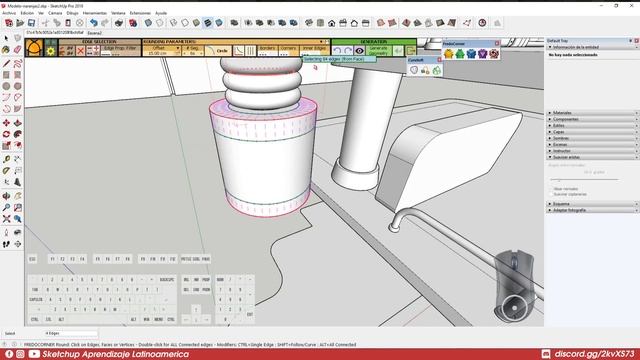Select the arrow Select tool
Viewport: 640px width, 360px height.
tap(6, 38)
